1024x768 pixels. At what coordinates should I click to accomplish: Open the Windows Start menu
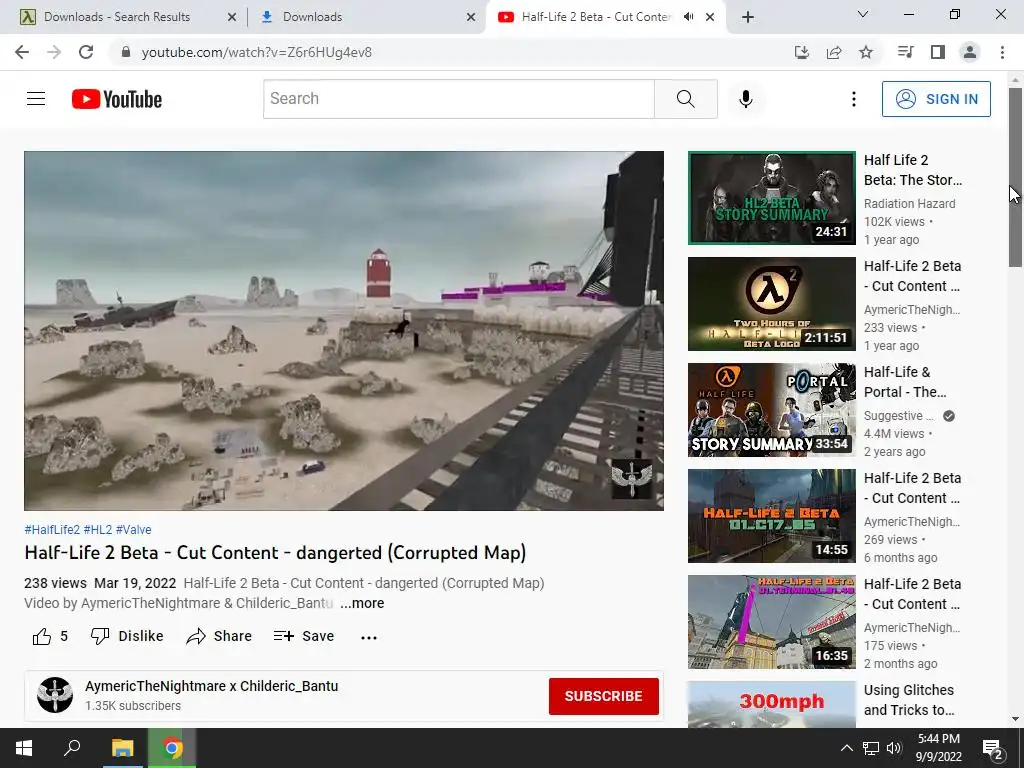pos(24,748)
